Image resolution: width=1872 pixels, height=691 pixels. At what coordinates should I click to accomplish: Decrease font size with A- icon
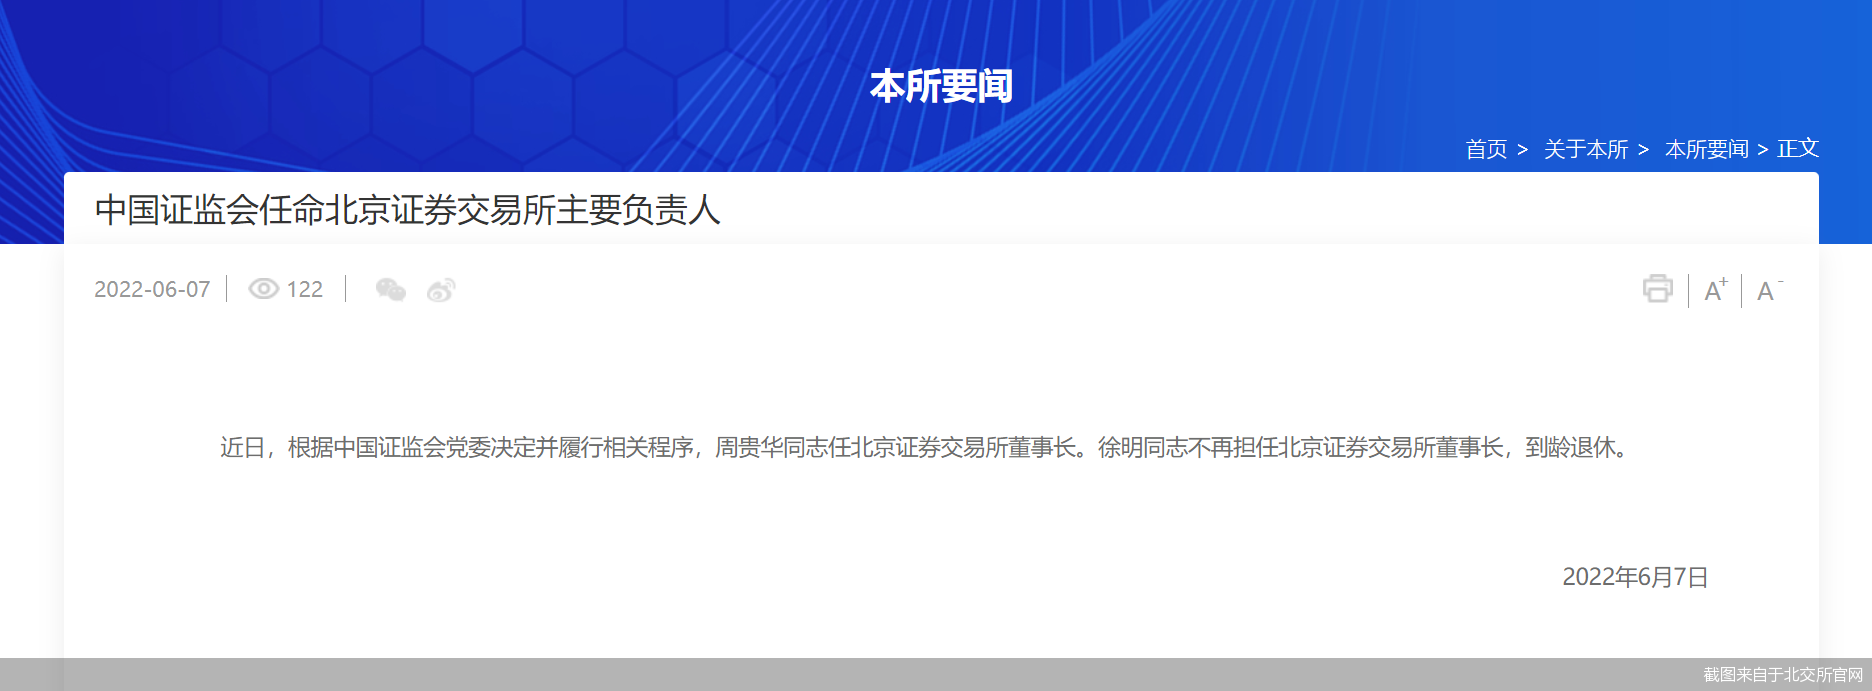click(x=1769, y=290)
